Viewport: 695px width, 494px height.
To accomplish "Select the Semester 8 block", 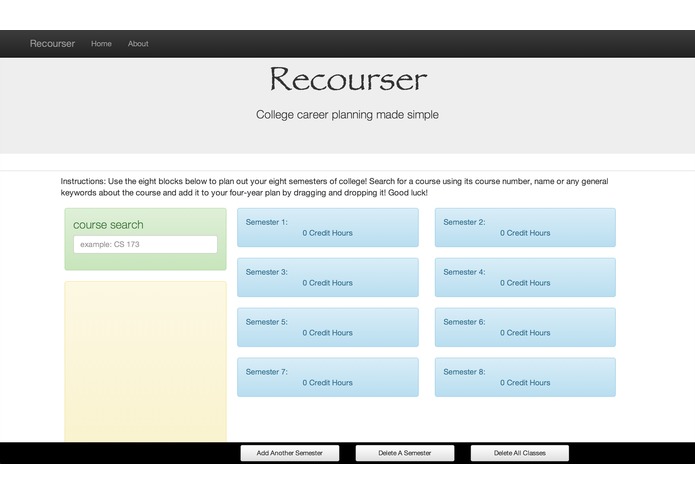I will click(525, 377).
